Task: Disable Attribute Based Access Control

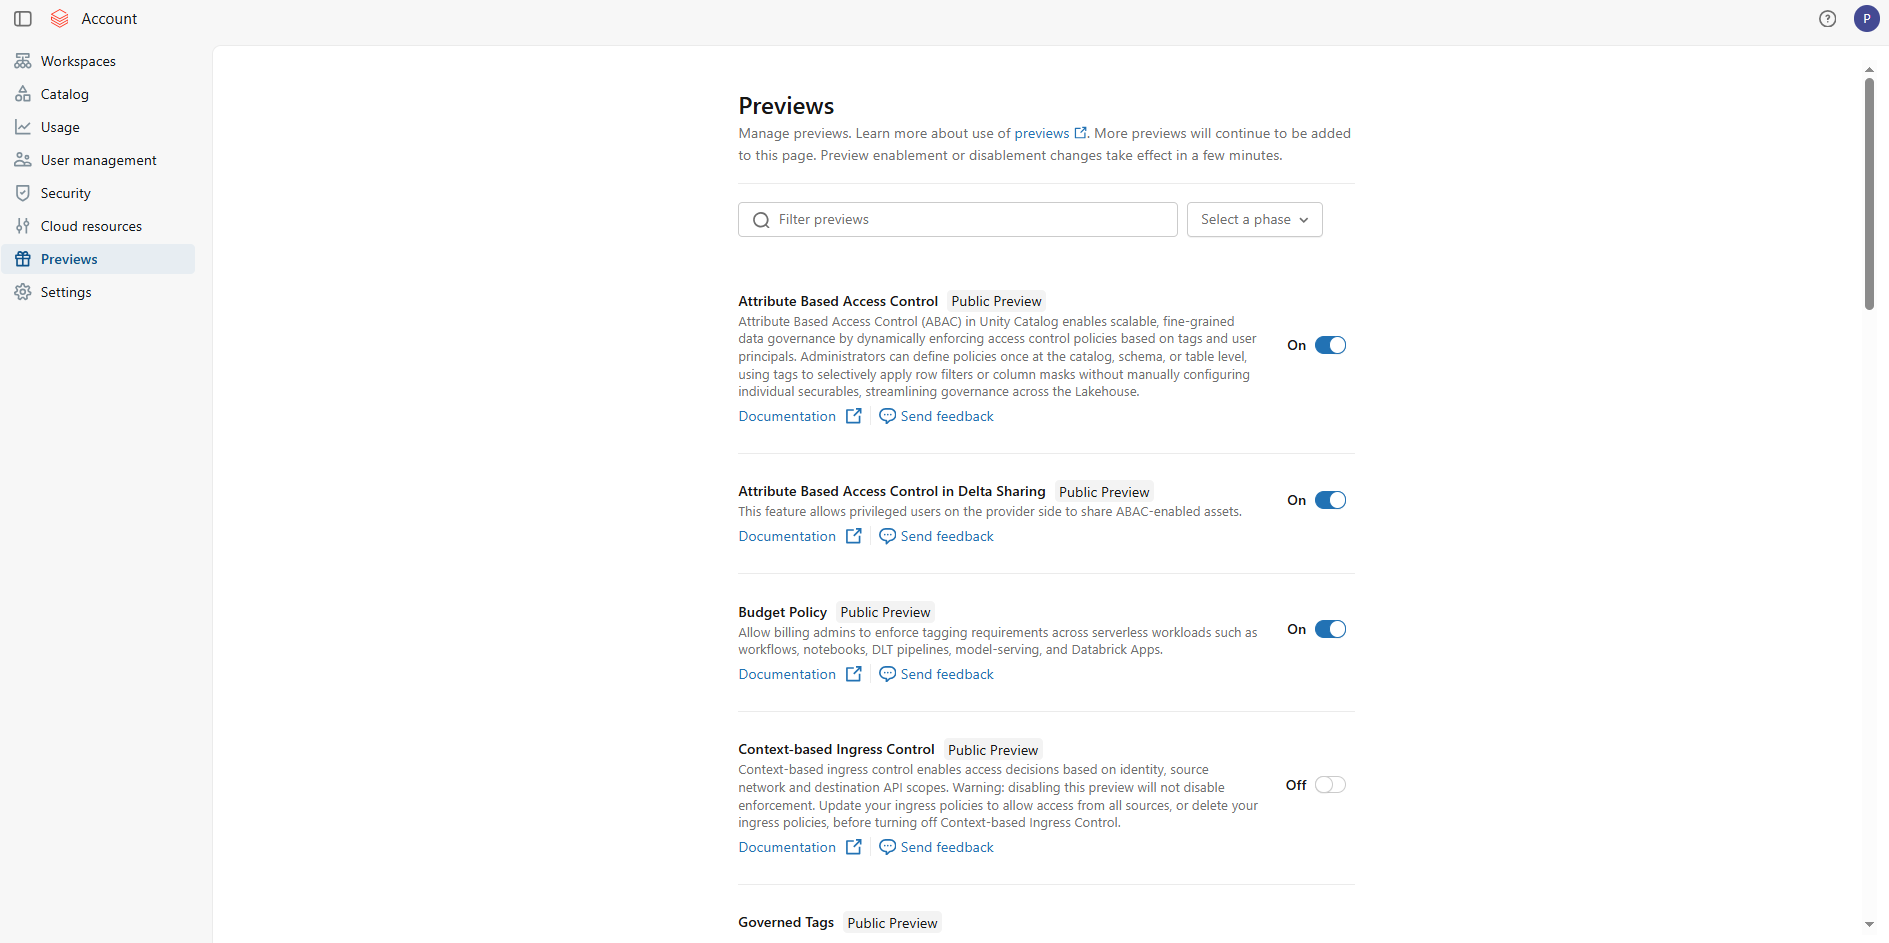Action: pyautogui.click(x=1330, y=344)
